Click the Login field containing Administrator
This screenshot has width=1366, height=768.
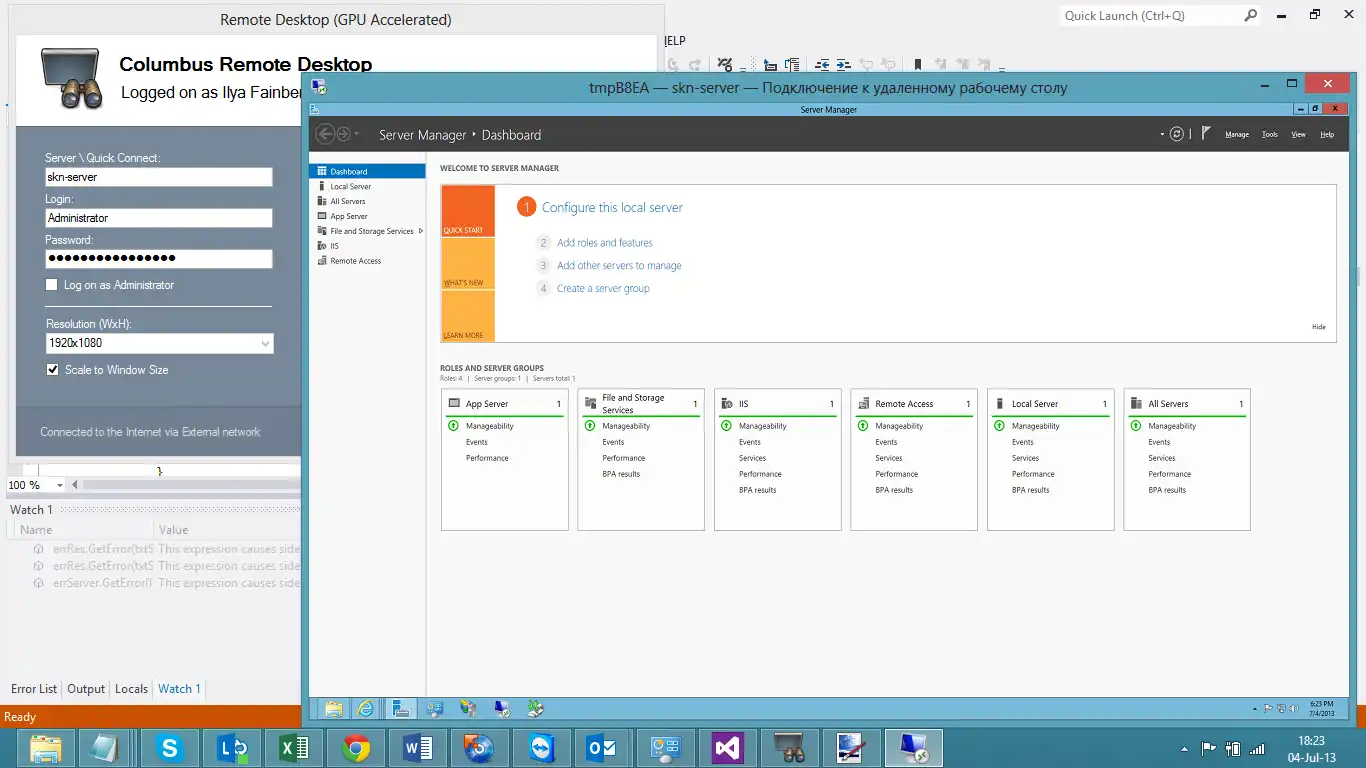[159, 218]
